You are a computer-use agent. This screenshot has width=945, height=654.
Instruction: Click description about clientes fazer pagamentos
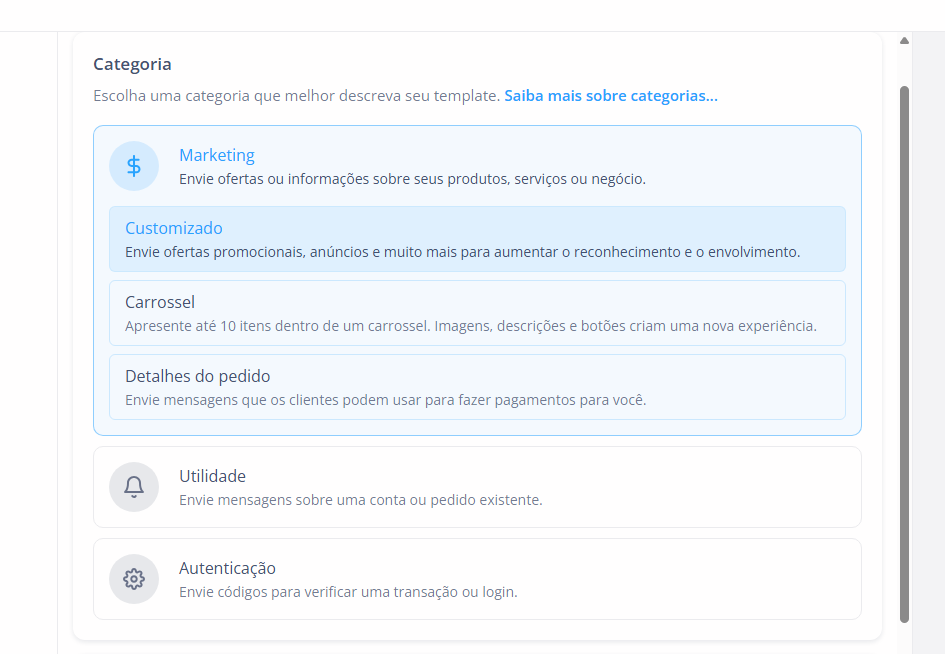385,400
